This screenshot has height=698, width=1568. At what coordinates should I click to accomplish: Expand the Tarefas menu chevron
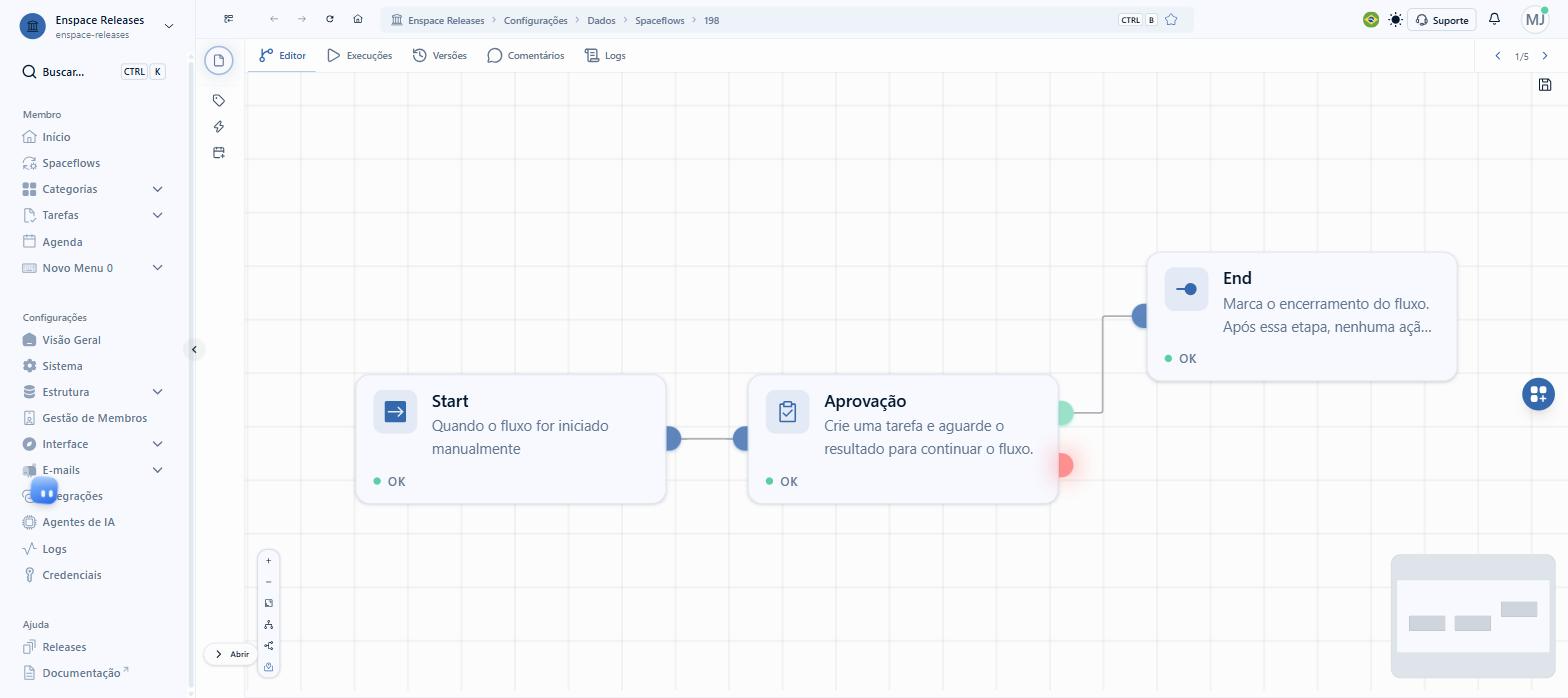pyautogui.click(x=157, y=215)
